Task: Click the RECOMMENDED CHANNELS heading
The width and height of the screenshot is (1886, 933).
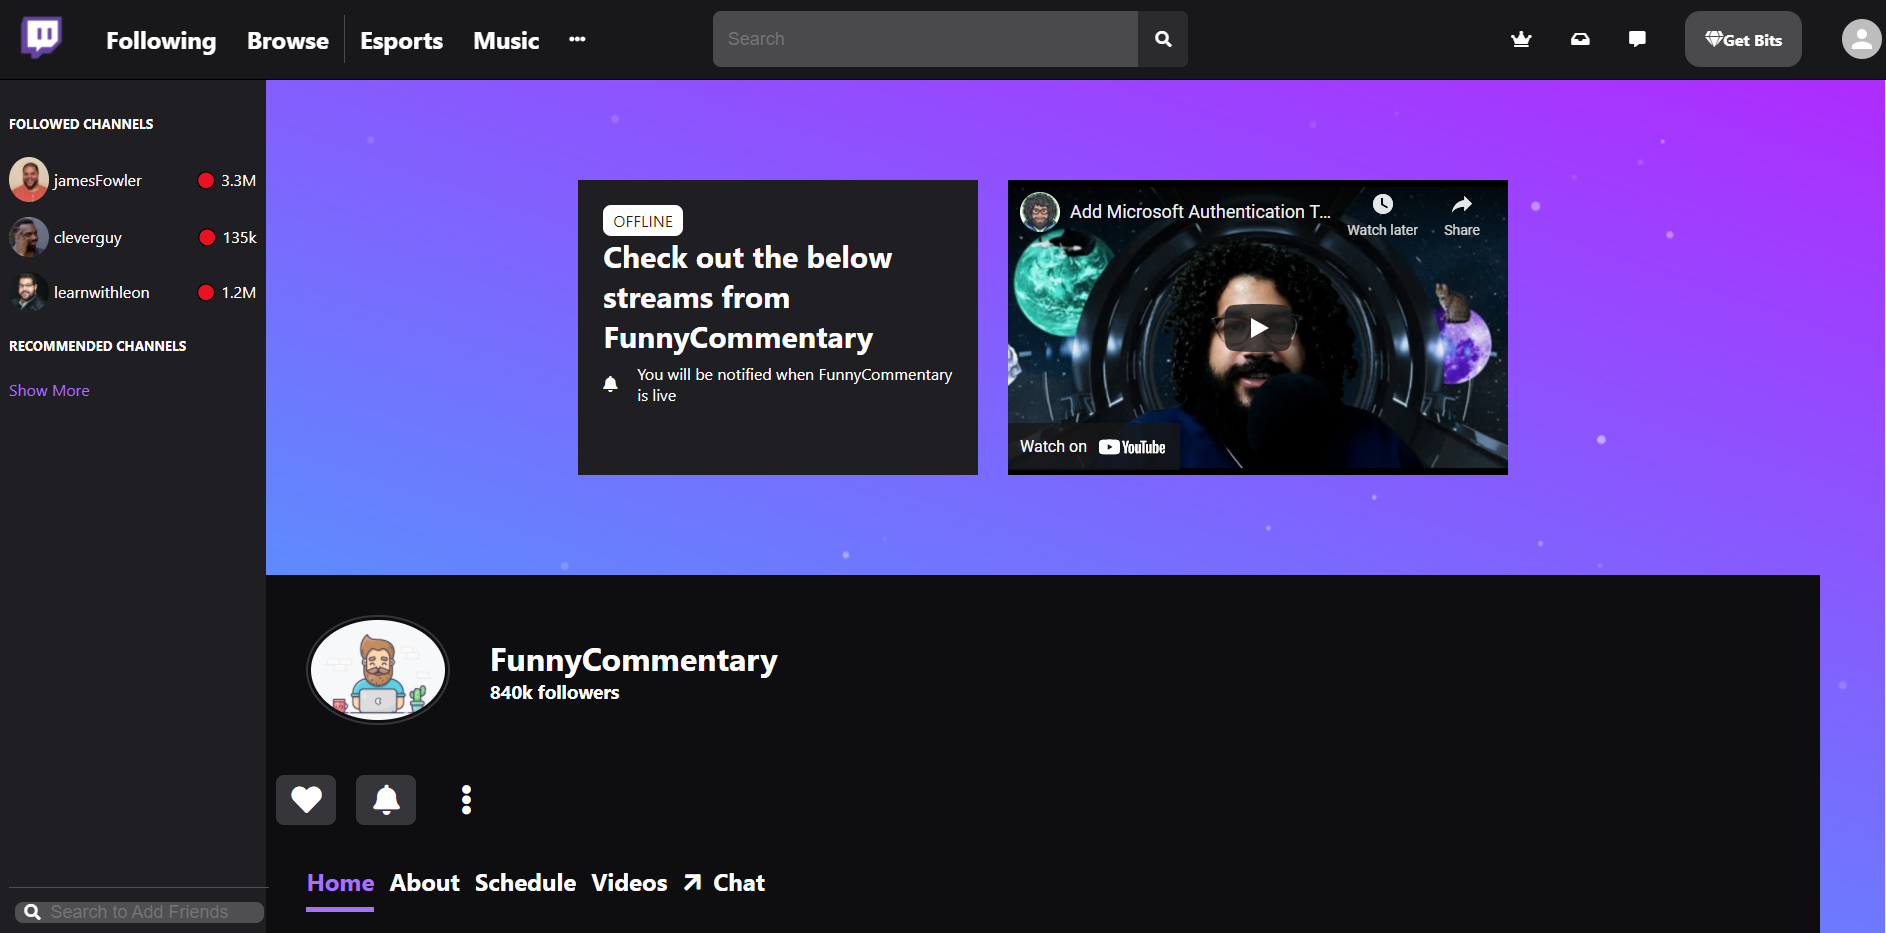Action: pyautogui.click(x=98, y=346)
